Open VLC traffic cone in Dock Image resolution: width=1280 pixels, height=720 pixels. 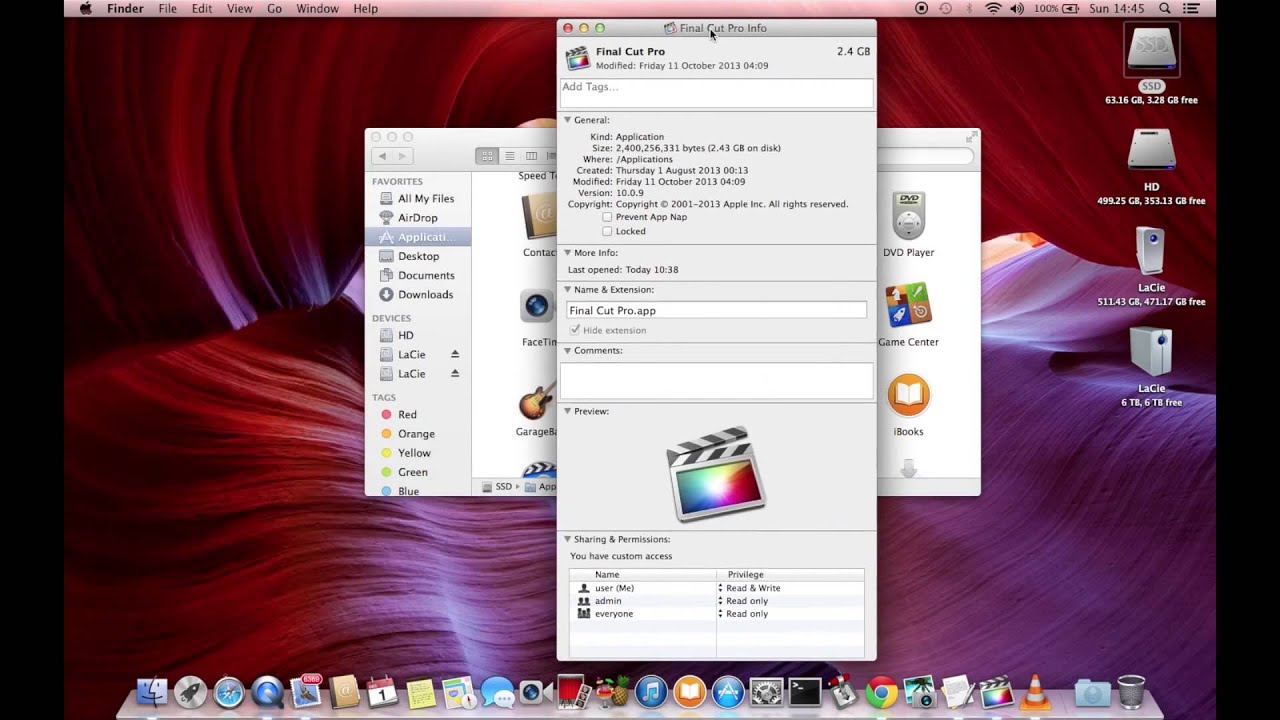(x=1035, y=692)
